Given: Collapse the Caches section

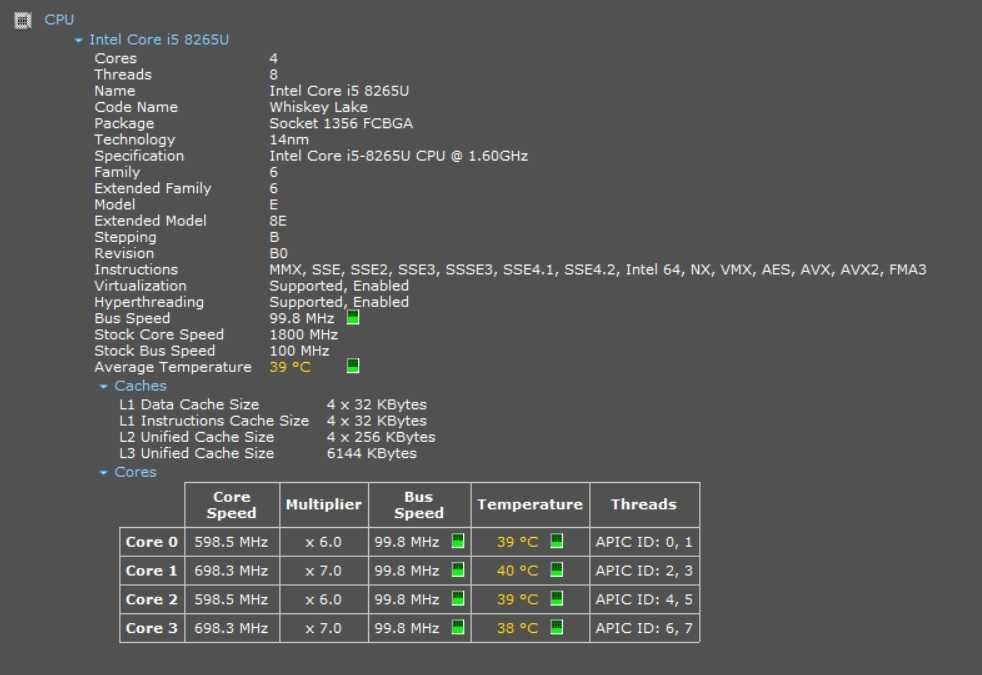Looking at the screenshot, I should coord(103,386).
